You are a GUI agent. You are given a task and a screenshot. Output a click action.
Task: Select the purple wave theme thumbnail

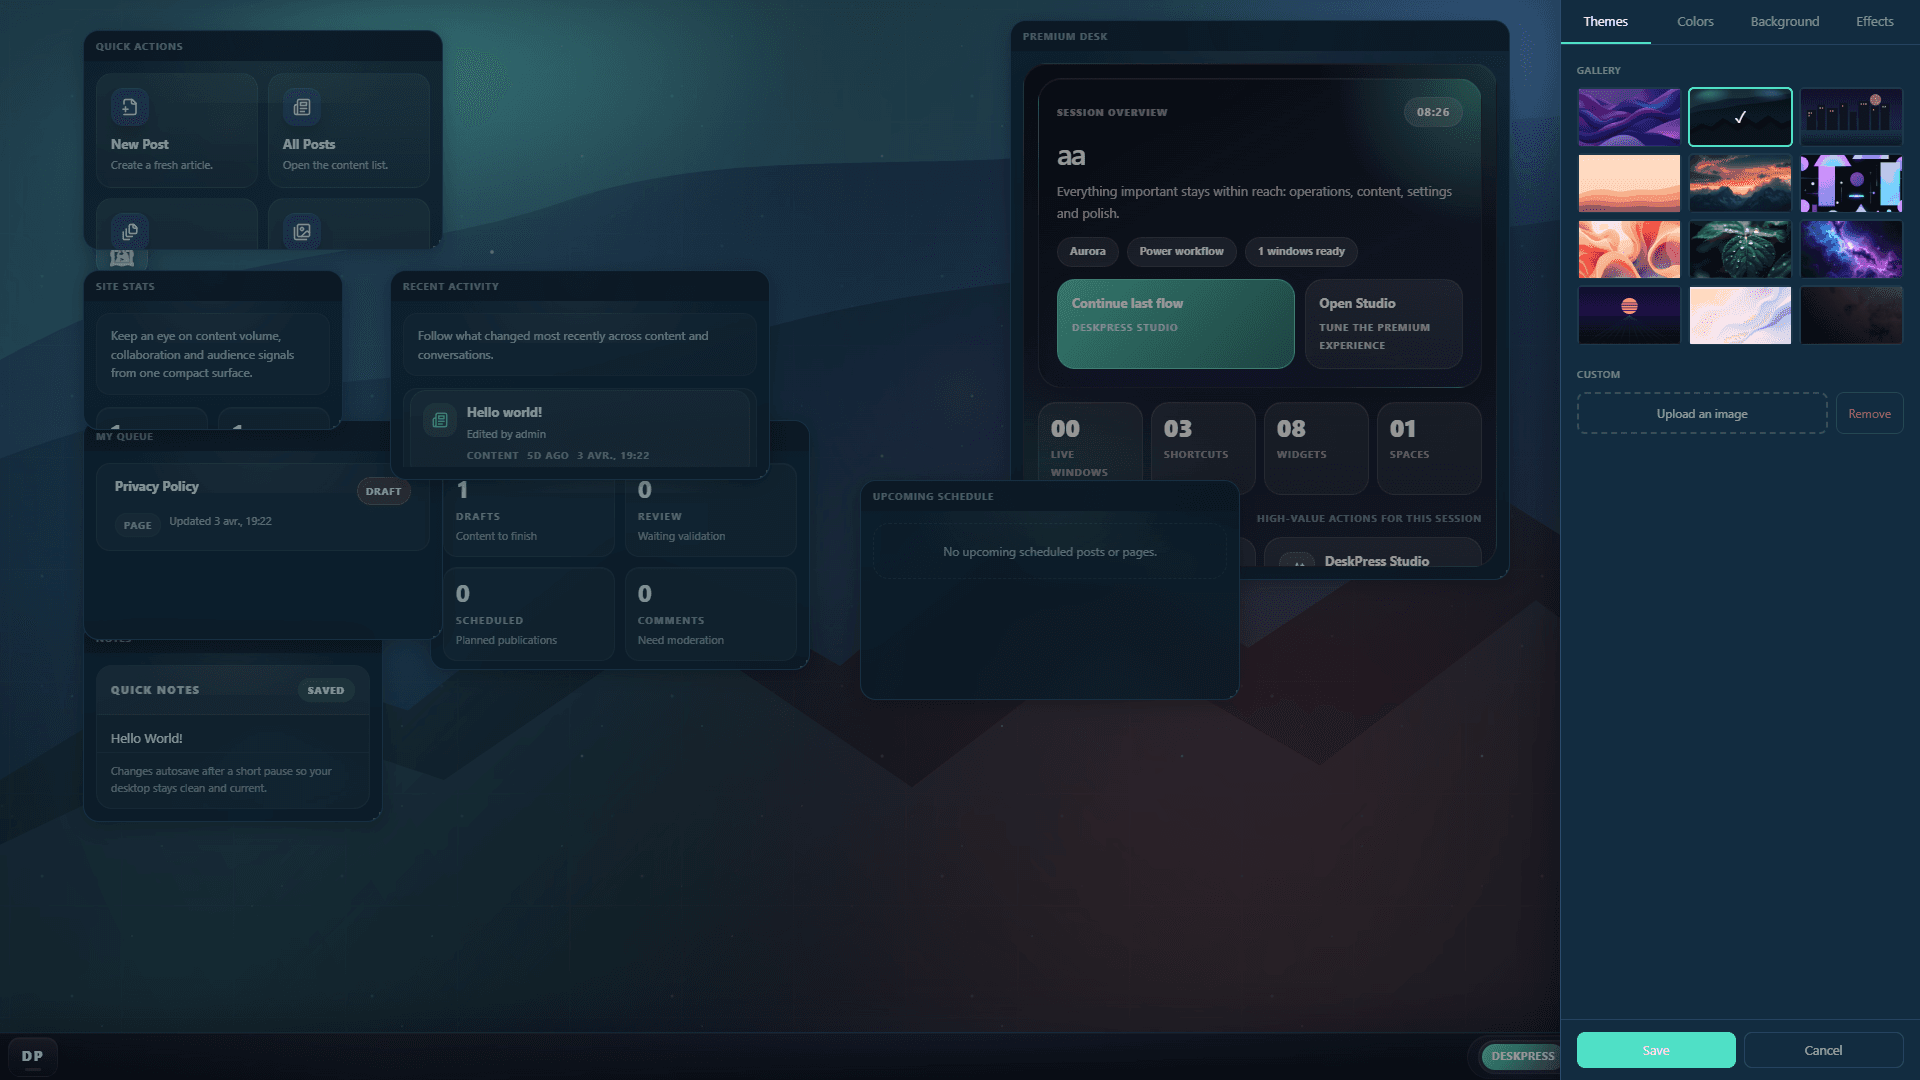[1629, 117]
